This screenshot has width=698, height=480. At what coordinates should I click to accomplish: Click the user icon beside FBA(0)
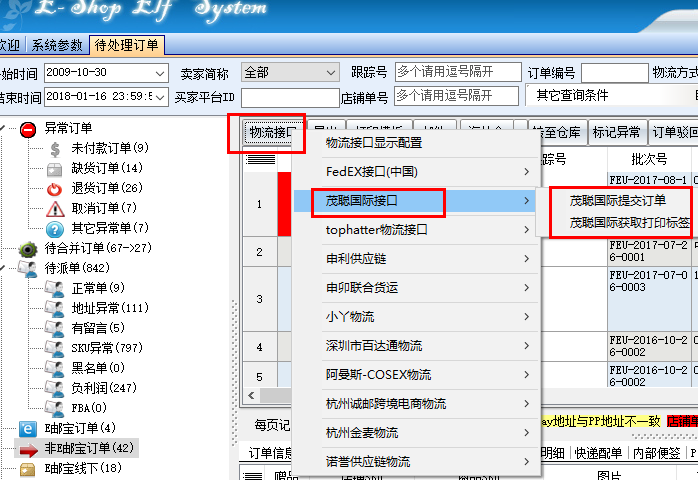click(x=55, y=409)
